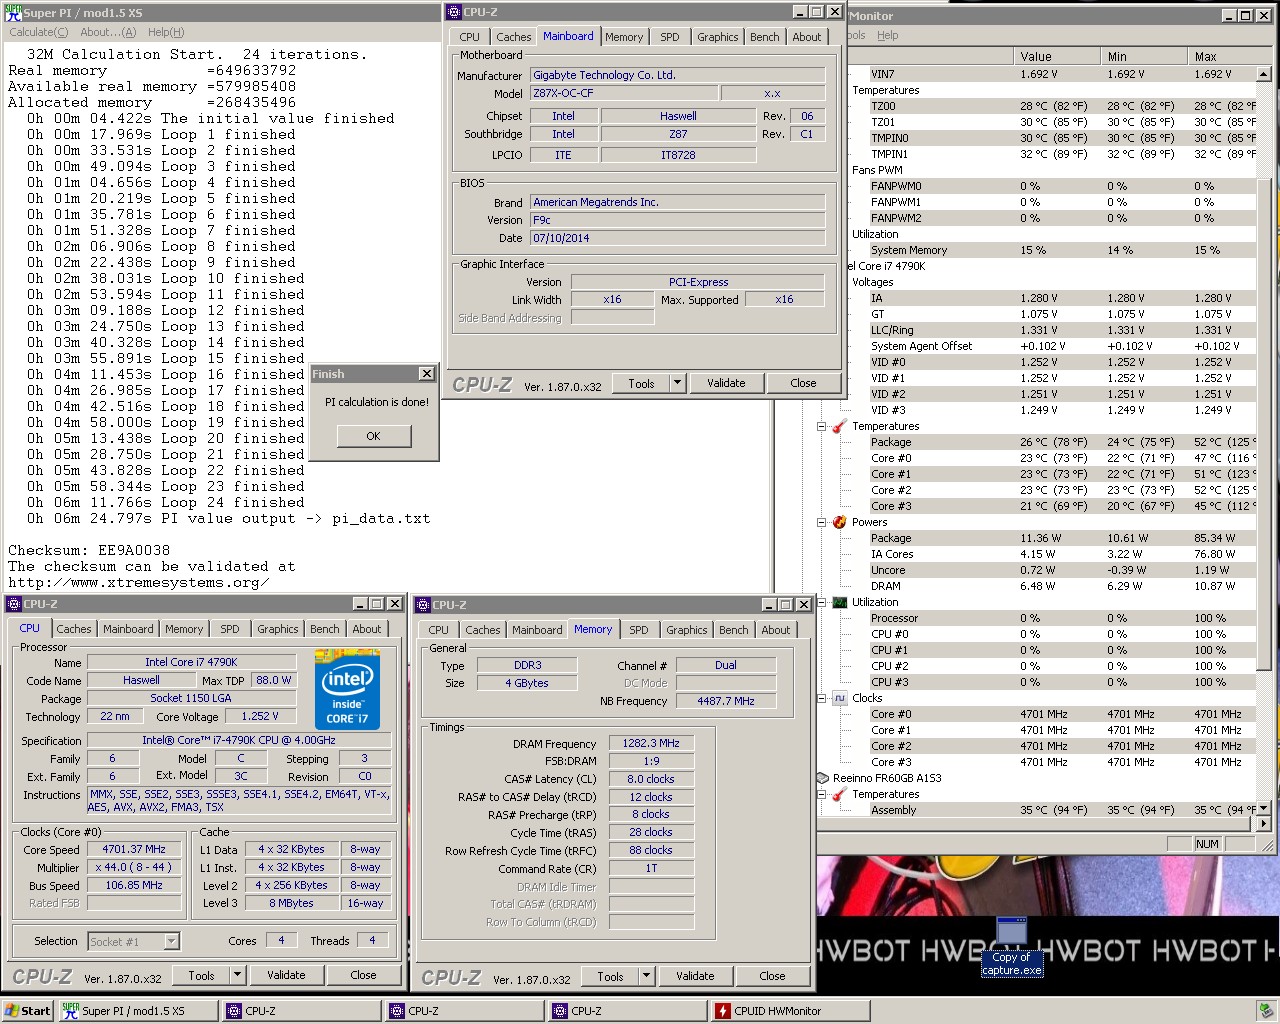1280x1024 pixels.
Task: Open the Help menu in HWMonitor
Action: click(x=888, y=35)
